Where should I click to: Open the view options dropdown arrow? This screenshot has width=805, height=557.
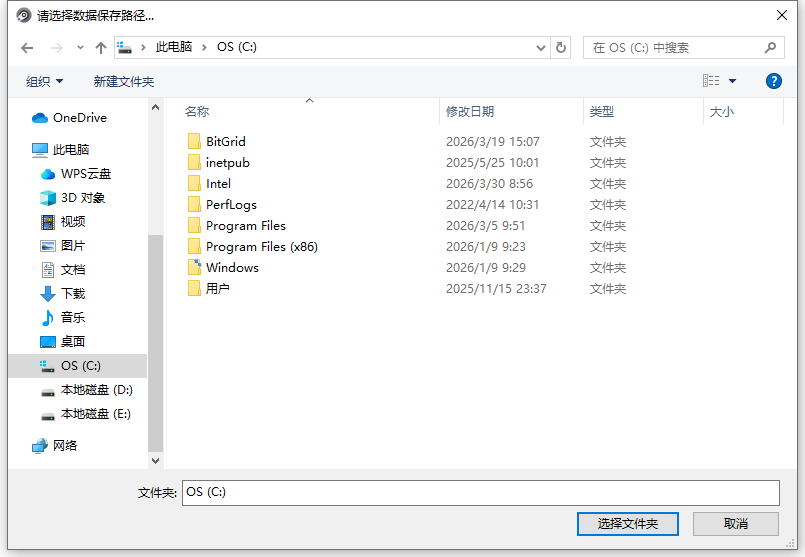click(x=732, y=81)
